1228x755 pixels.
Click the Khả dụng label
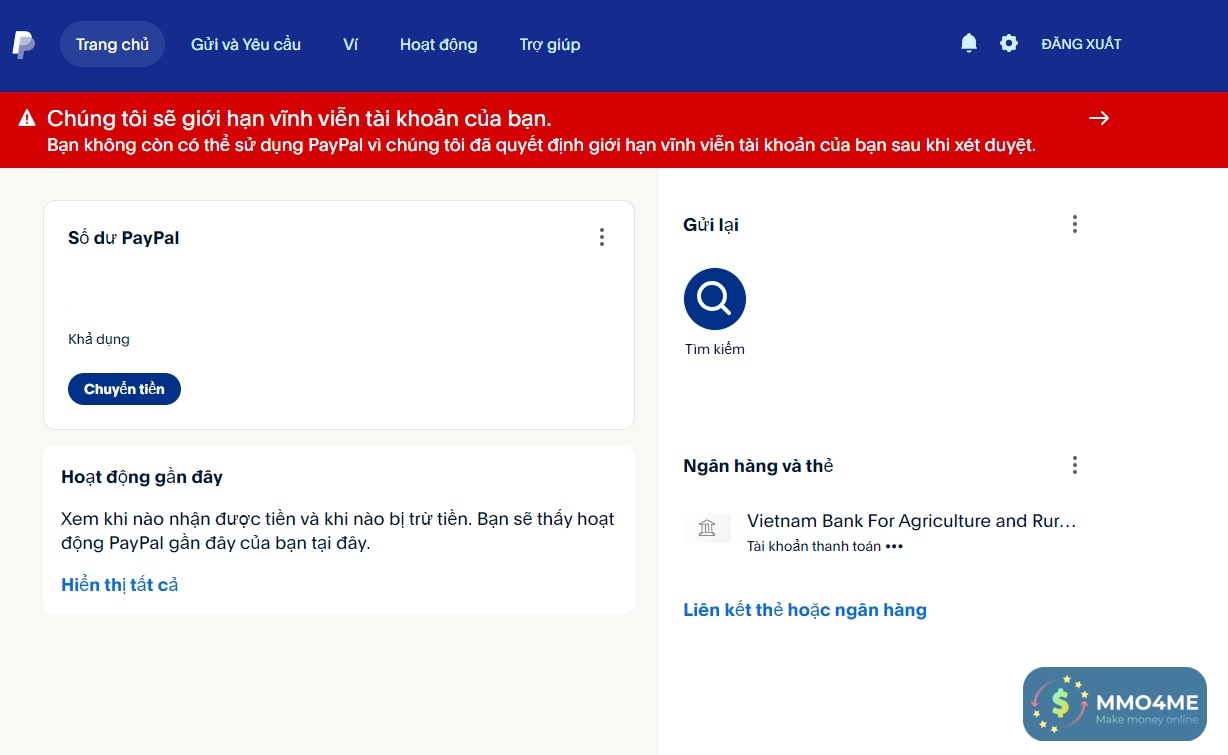pyautogui.click(x=99, y=339)
